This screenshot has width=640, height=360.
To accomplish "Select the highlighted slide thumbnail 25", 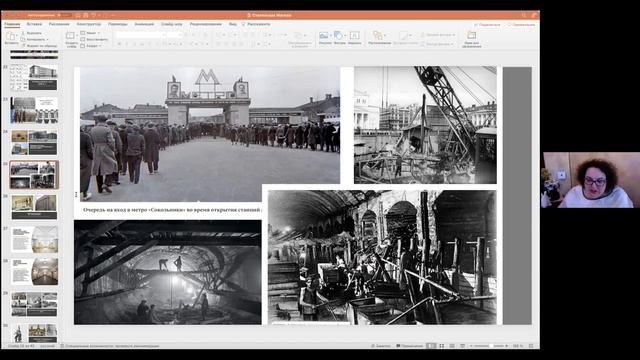I will coord(34,175).
